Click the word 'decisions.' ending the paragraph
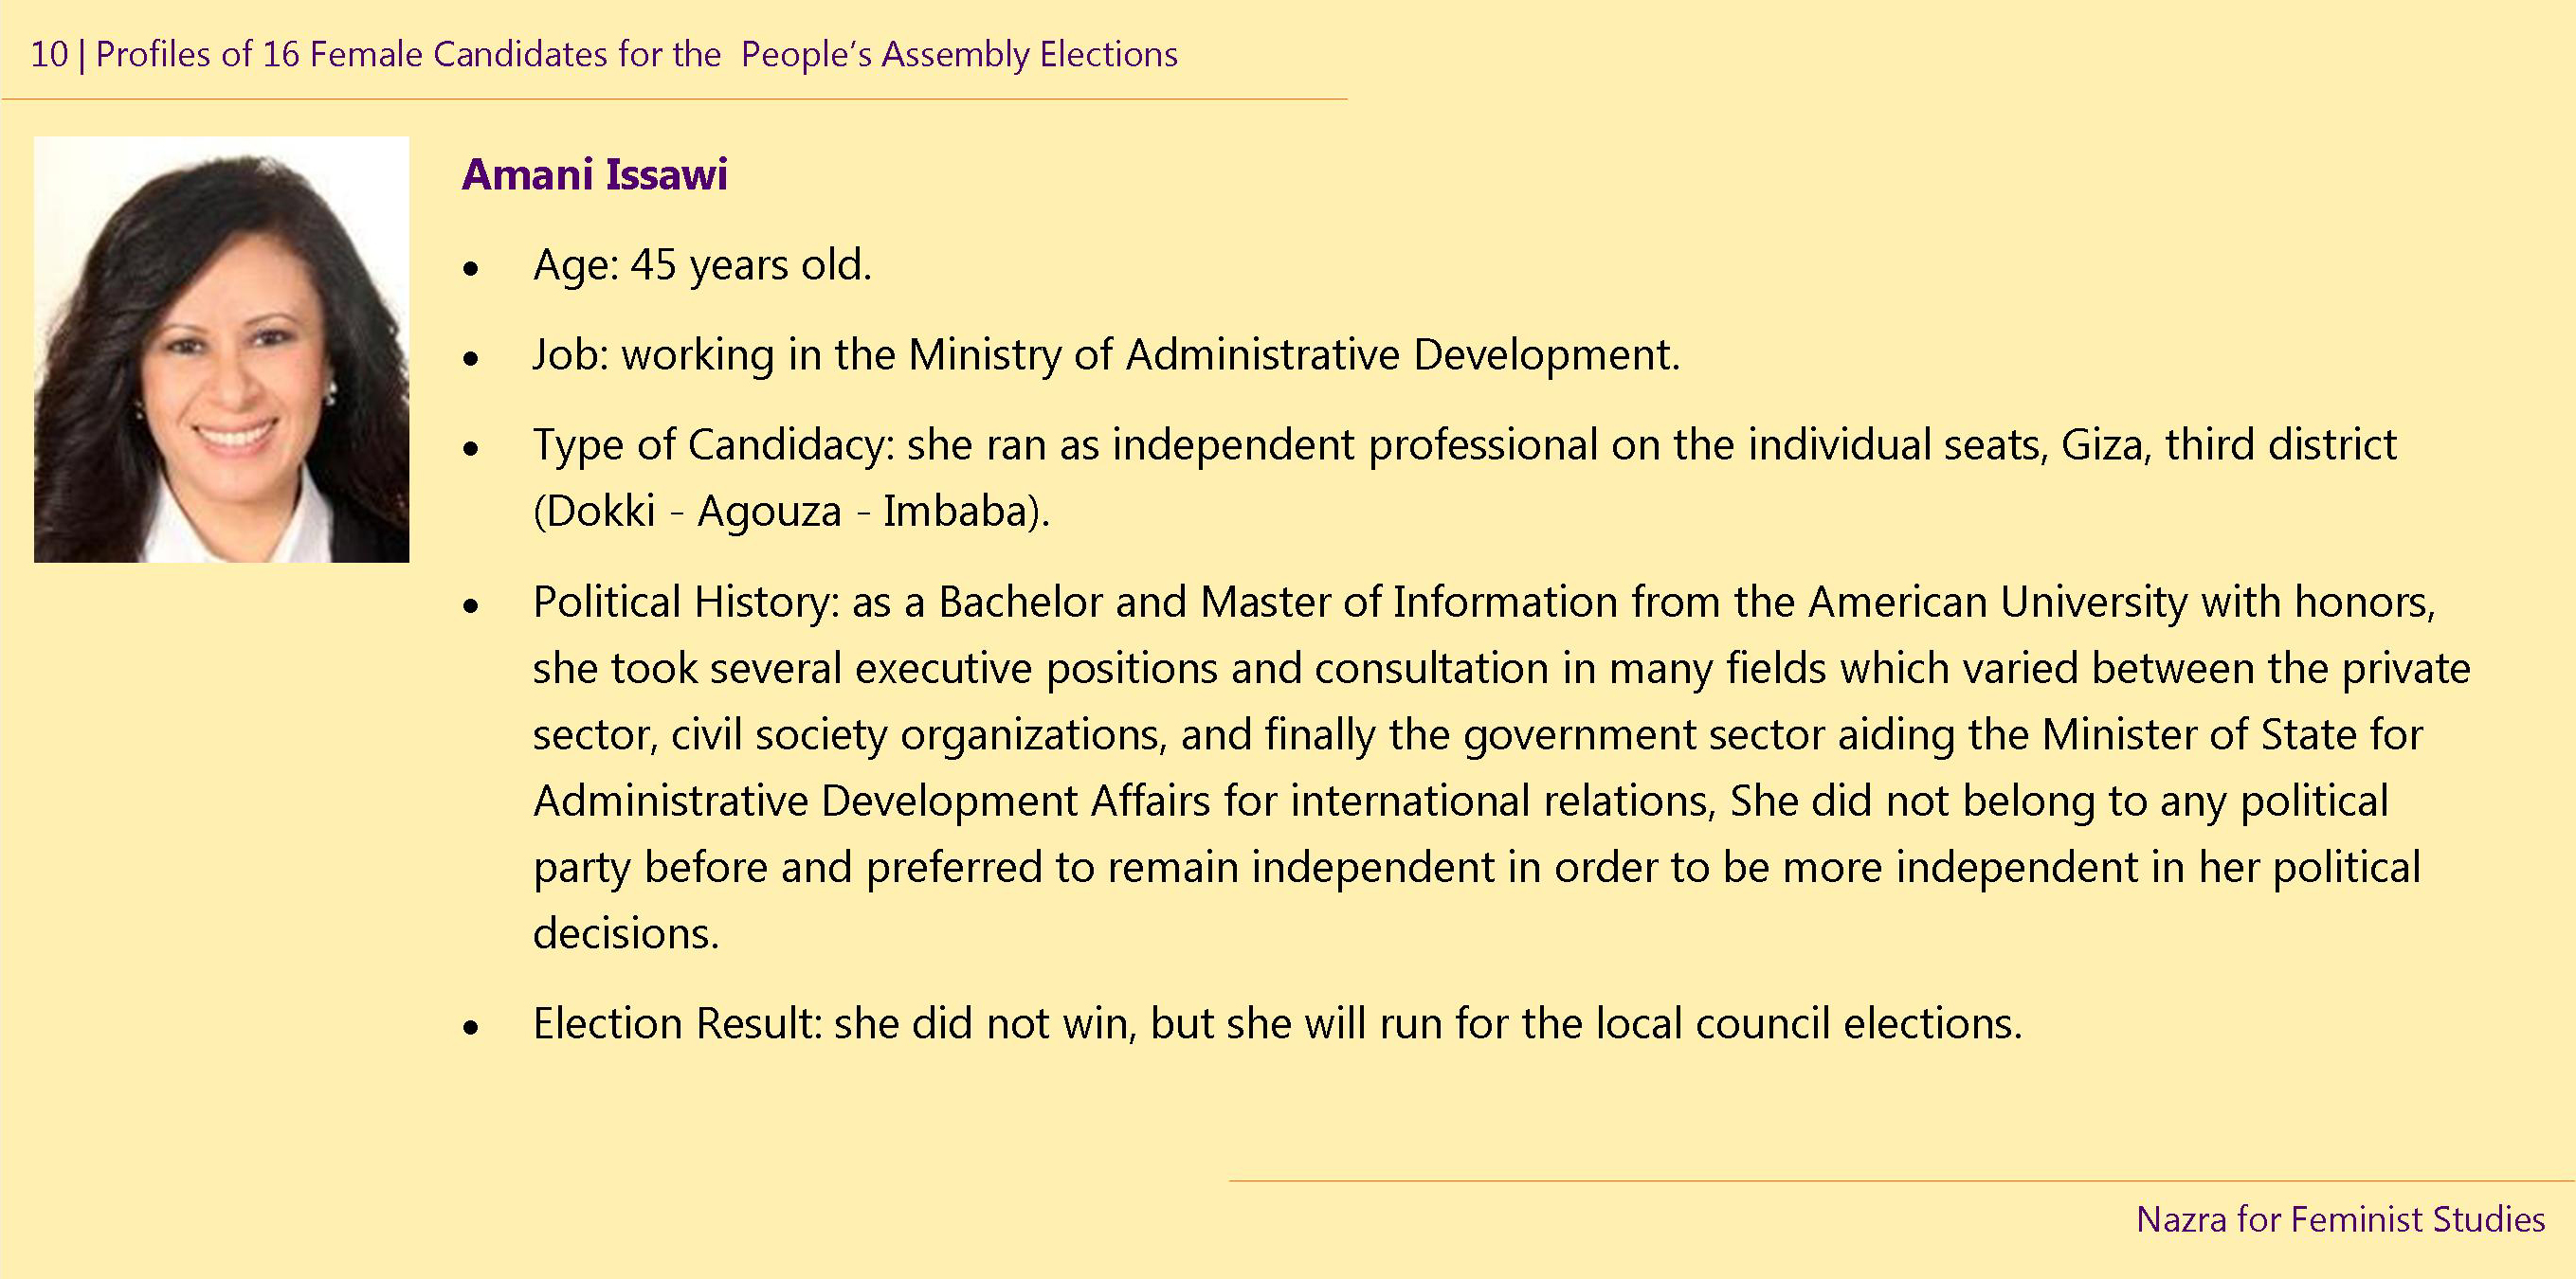Viewport: 2576px width, 1279px height. (626, 933)
